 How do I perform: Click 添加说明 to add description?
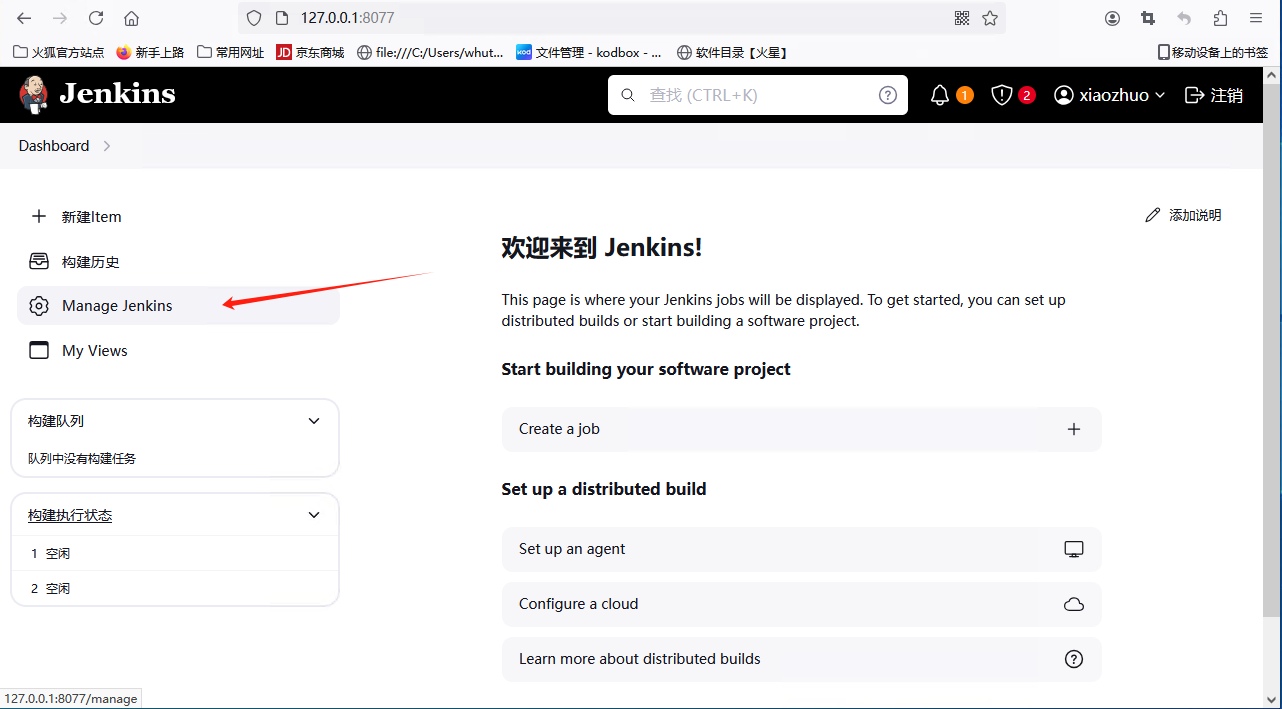[1183, 215]
